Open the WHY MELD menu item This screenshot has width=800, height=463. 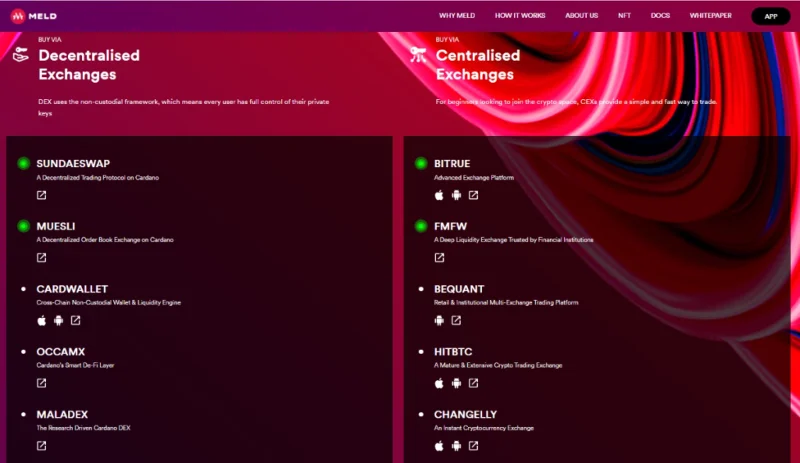pyautogui.click(x=457, y=16)
